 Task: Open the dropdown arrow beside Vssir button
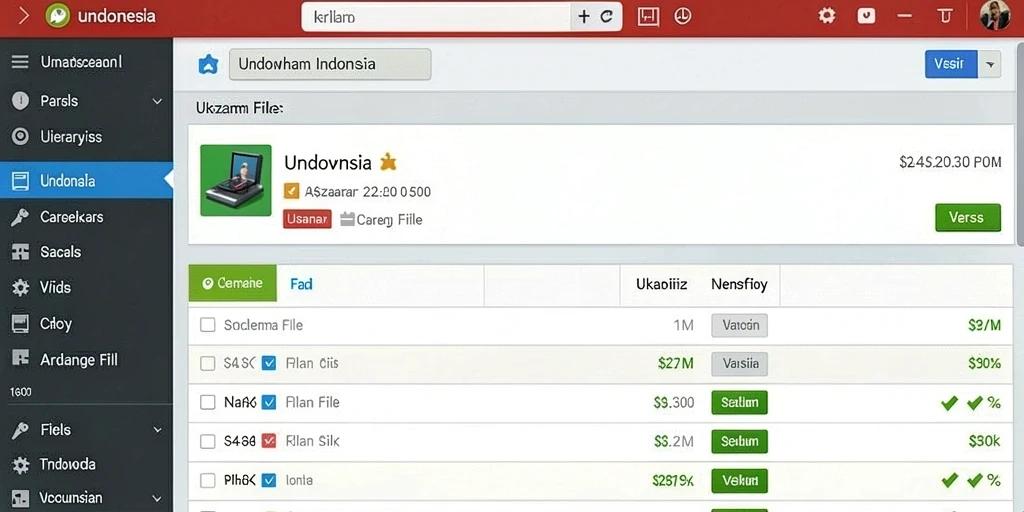coord(989,65)
